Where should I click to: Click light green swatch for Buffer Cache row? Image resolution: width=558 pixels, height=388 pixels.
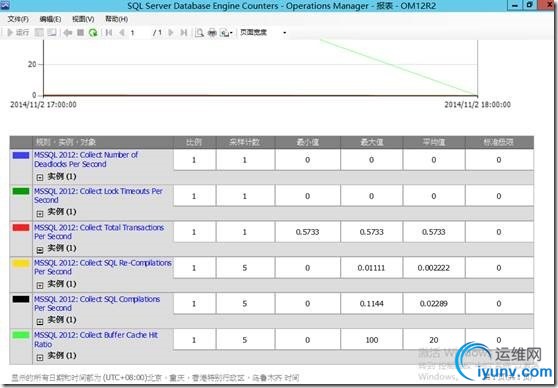pos(21,335)
